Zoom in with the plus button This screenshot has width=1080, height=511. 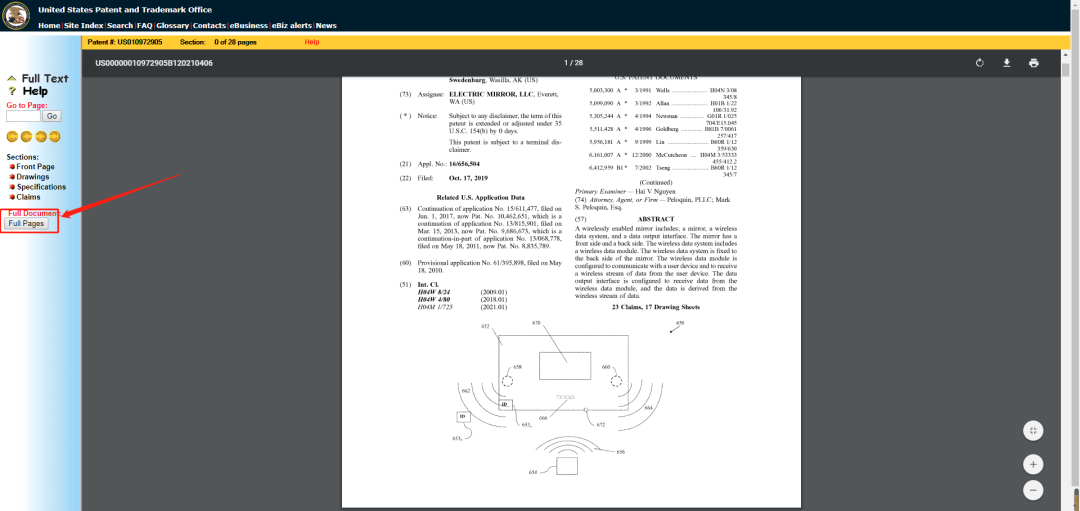[x=1032, y=464]
